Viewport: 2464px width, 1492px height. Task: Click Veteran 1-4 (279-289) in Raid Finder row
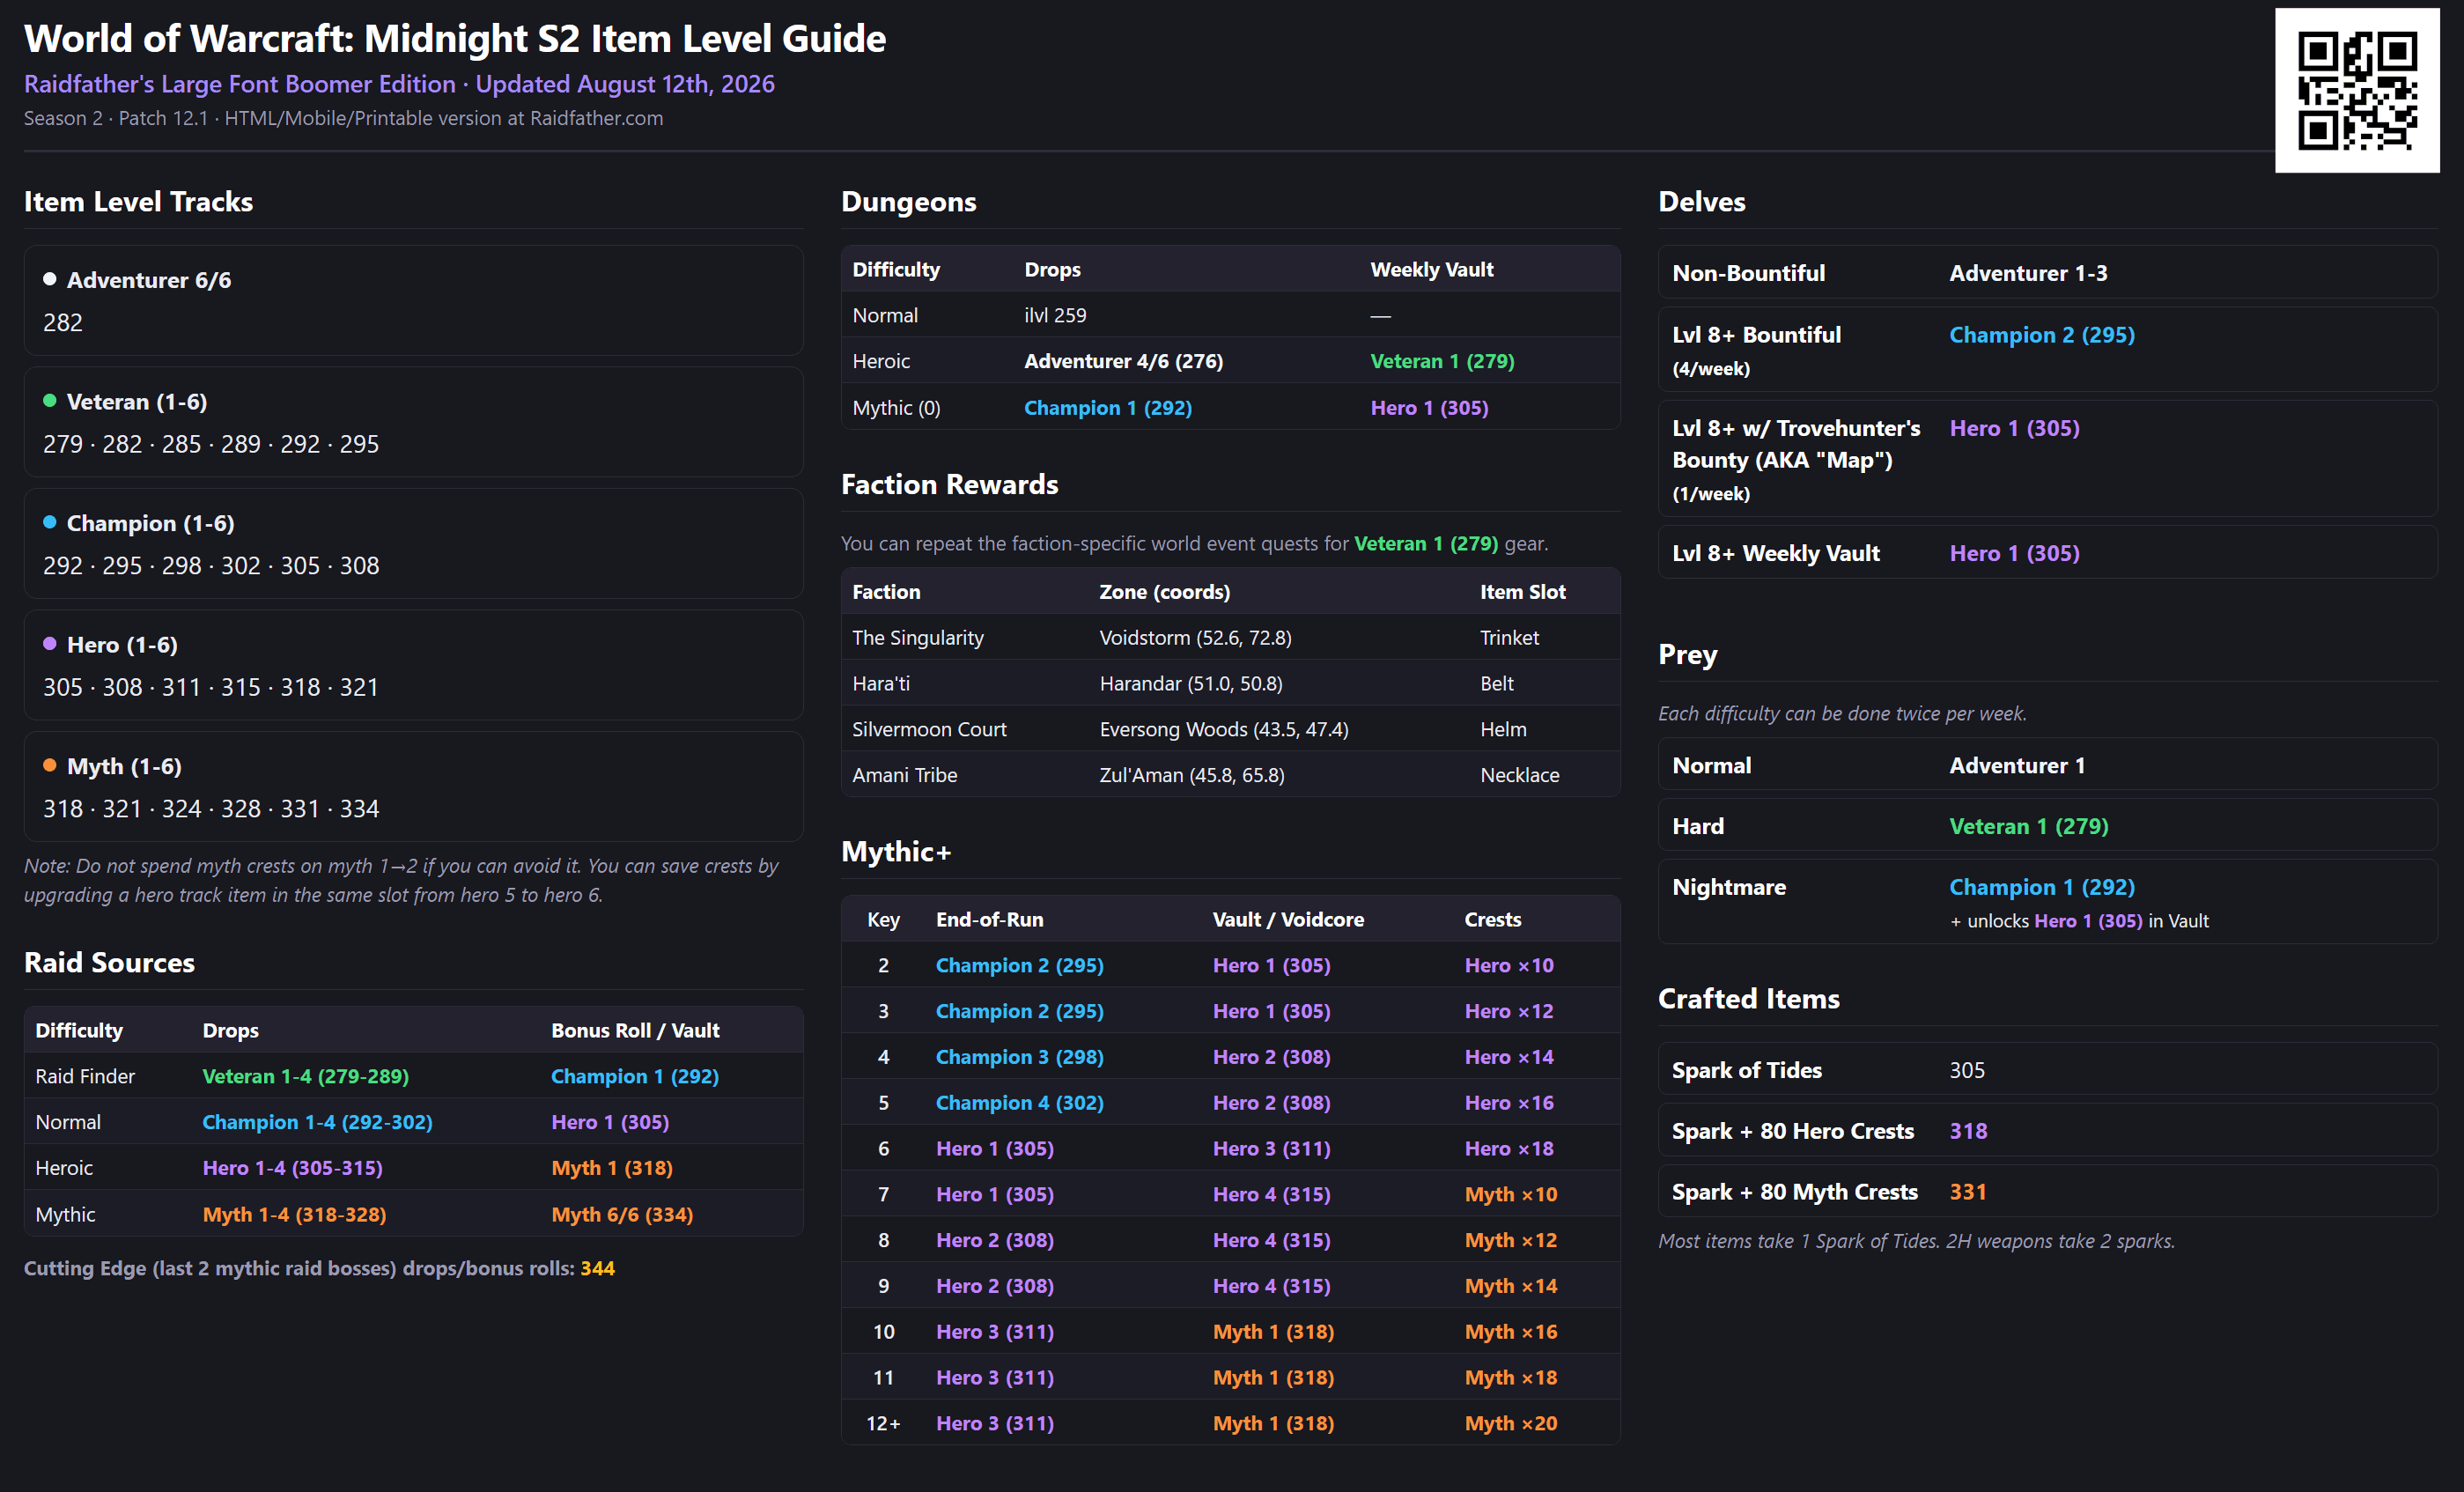(x=305, y=1076)
